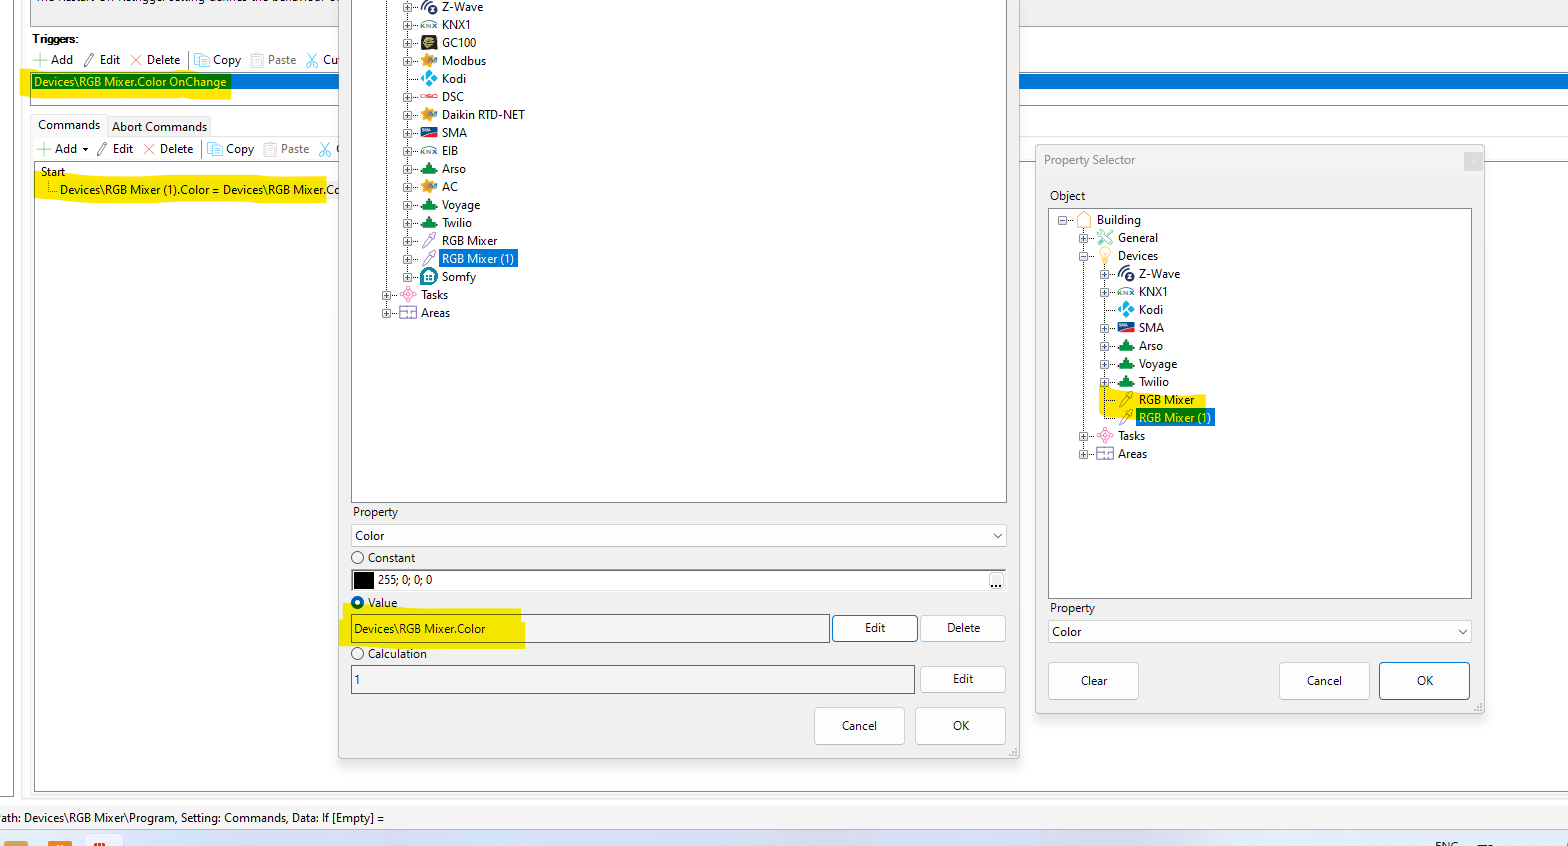This screenshot has height=846, width=1568.
Task: Expand the Areas node in the Property Selector
Action: [1083, 454]
